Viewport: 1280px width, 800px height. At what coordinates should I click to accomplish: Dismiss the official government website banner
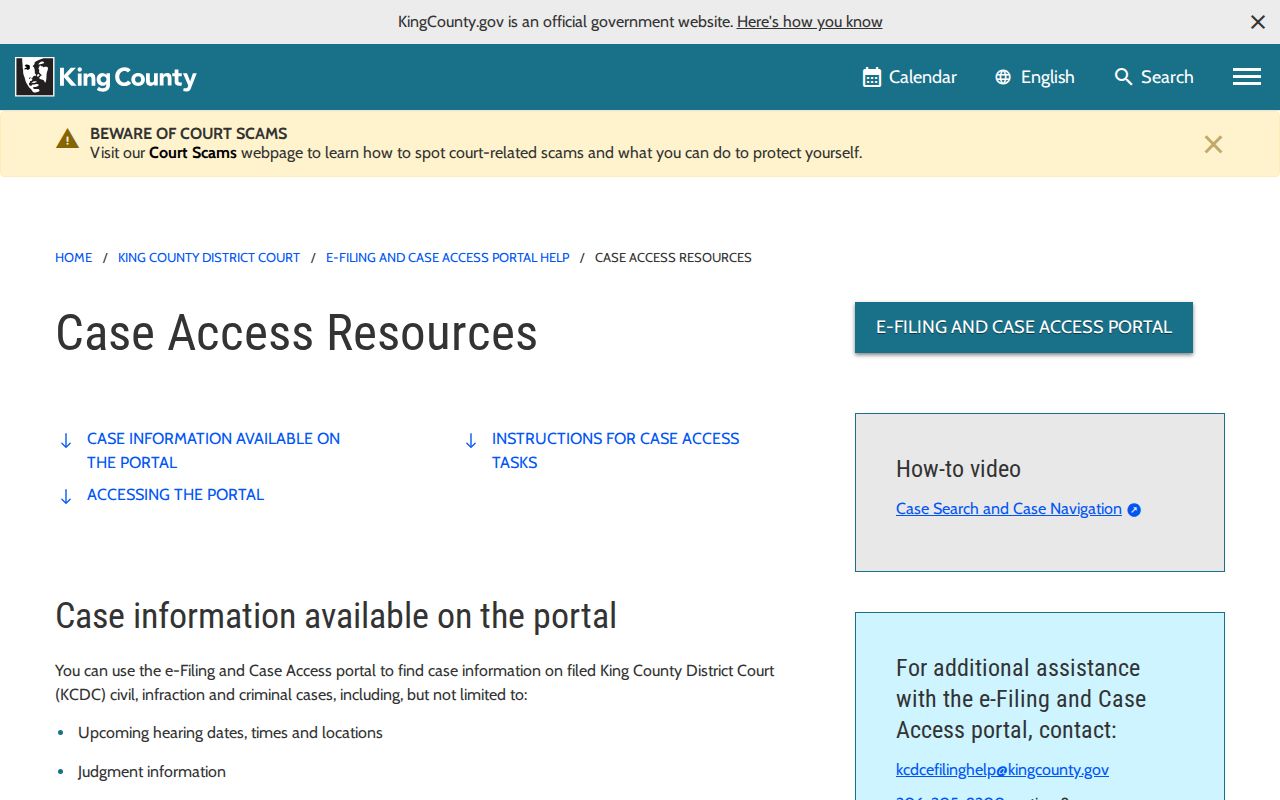[1258, 22]
